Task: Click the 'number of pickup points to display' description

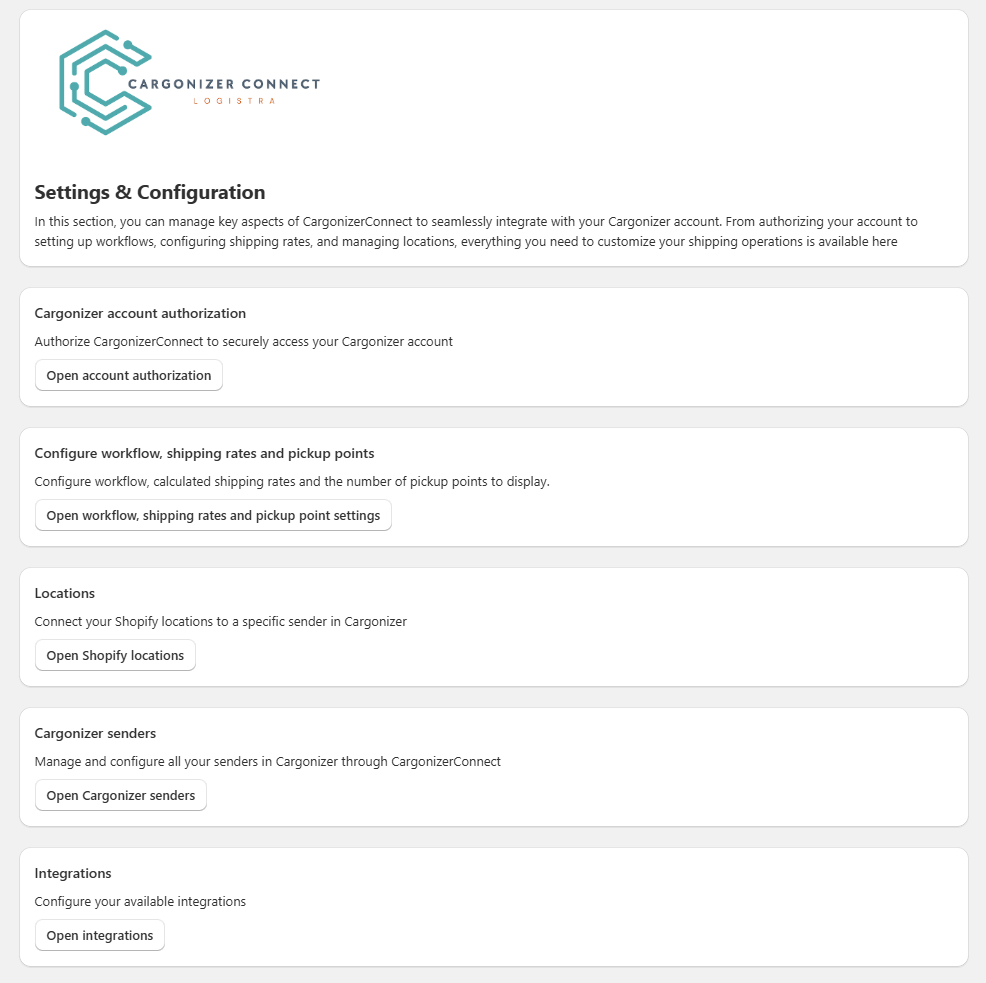Action: pos(292,481)
